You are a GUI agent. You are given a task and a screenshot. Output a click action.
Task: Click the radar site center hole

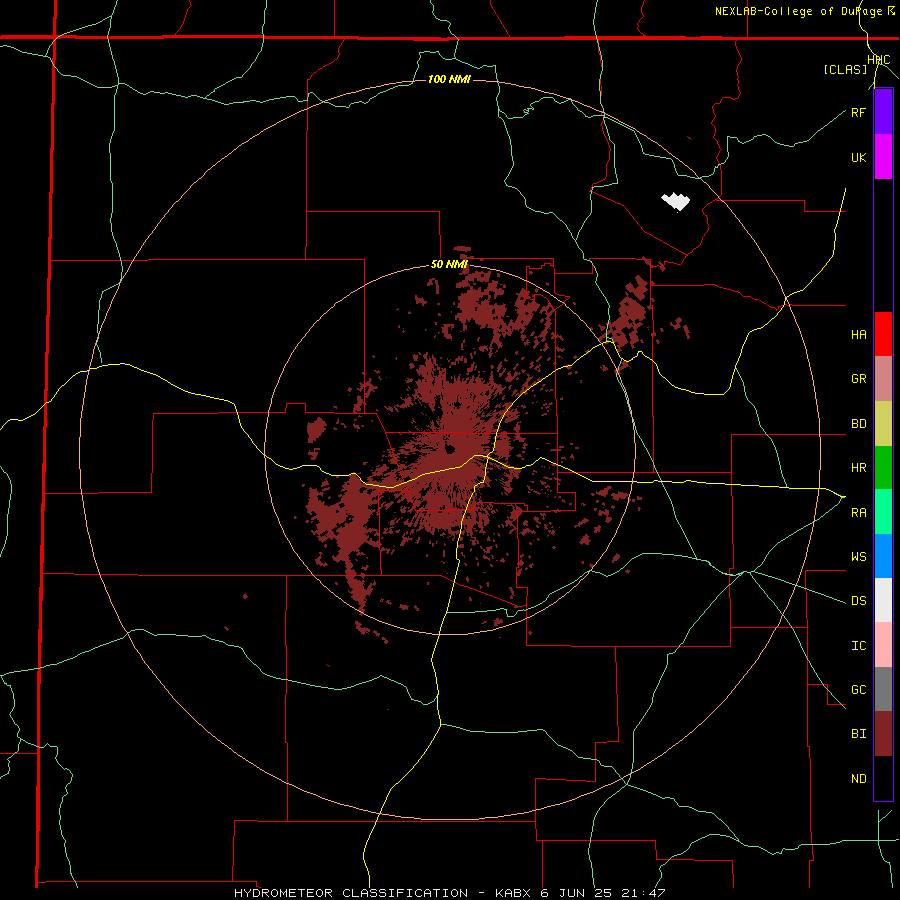pos(450,448)
